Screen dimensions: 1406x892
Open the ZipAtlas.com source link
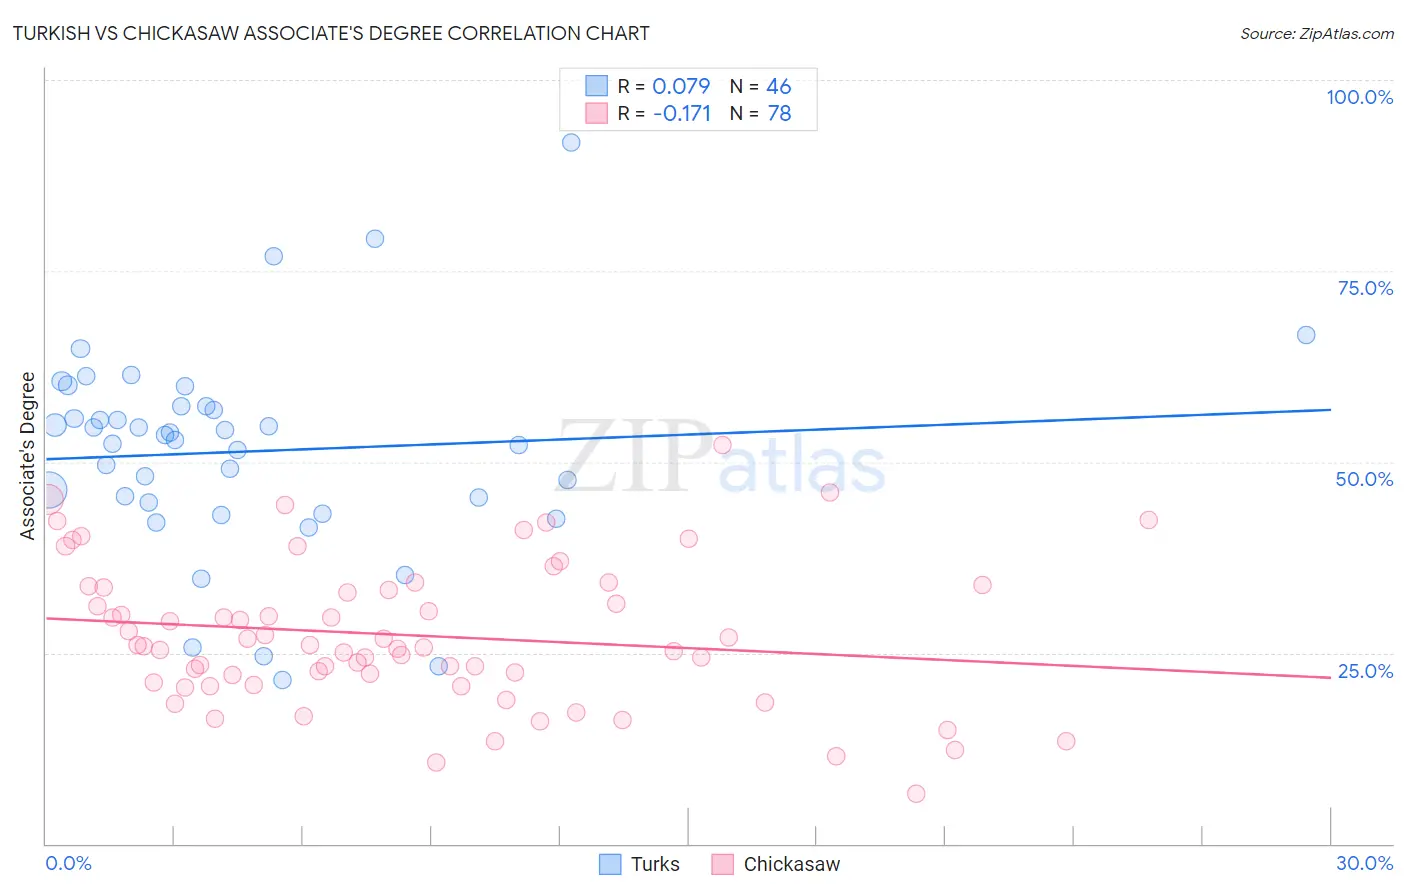1317,33
